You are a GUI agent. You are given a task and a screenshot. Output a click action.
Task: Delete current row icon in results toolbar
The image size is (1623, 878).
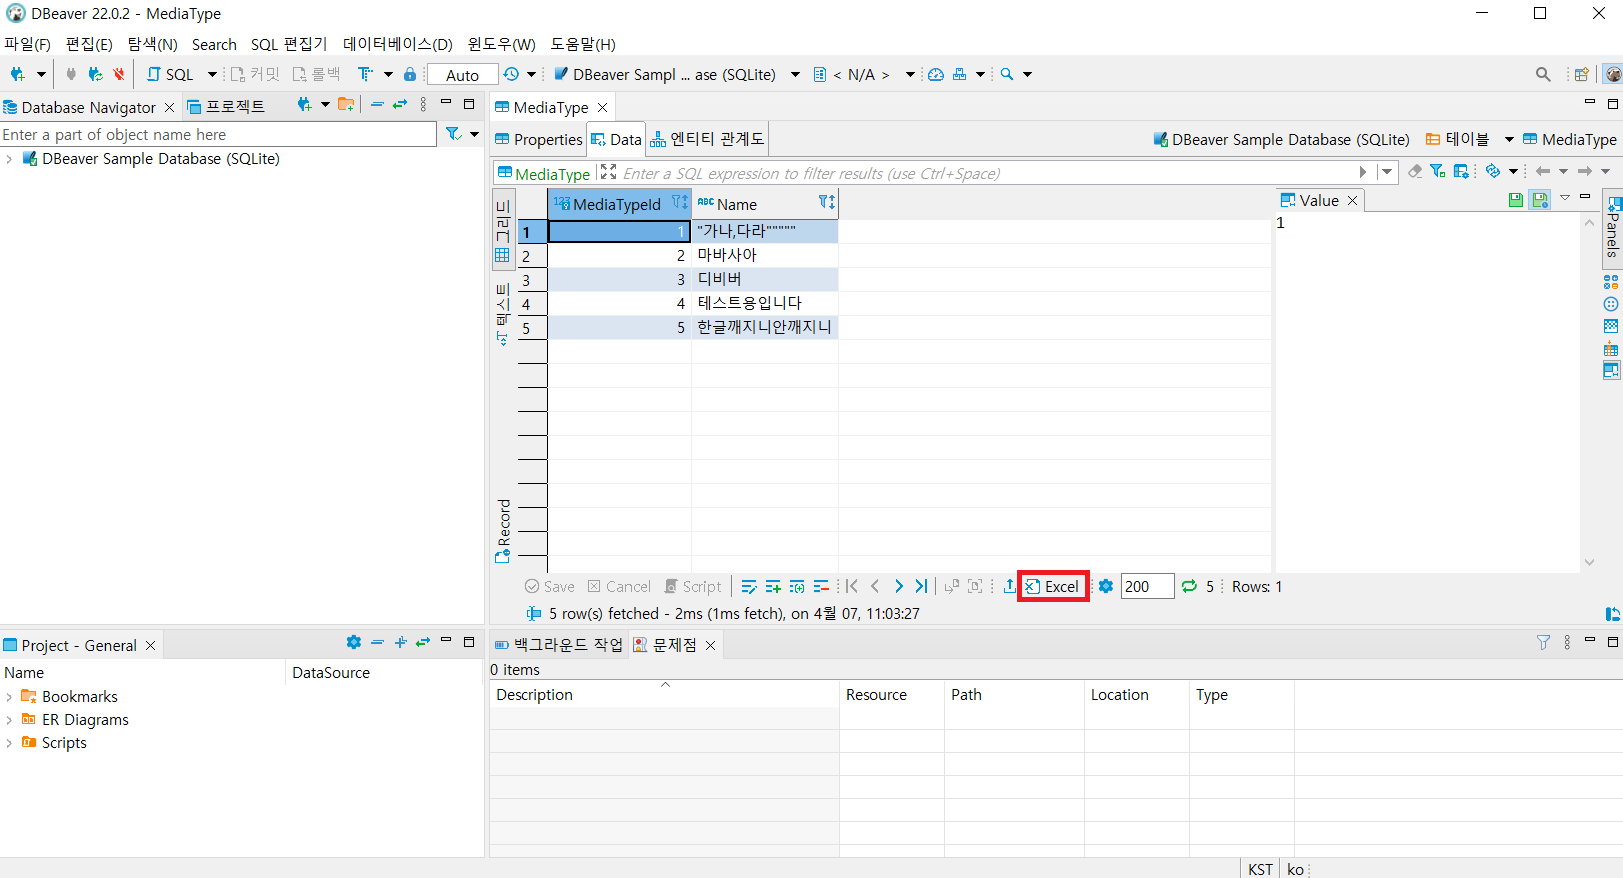pos(821,587)
